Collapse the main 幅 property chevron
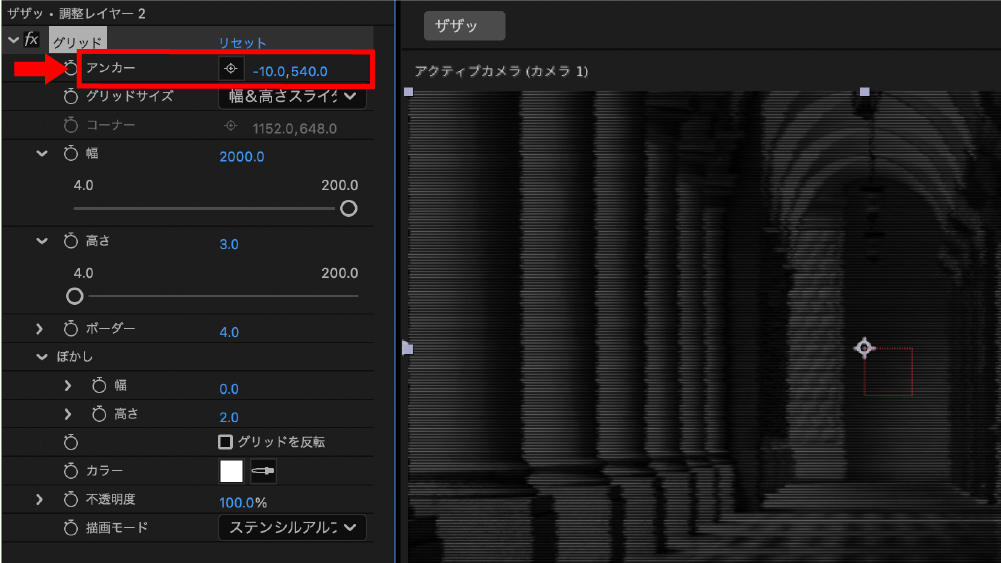 tap(41, 153)
